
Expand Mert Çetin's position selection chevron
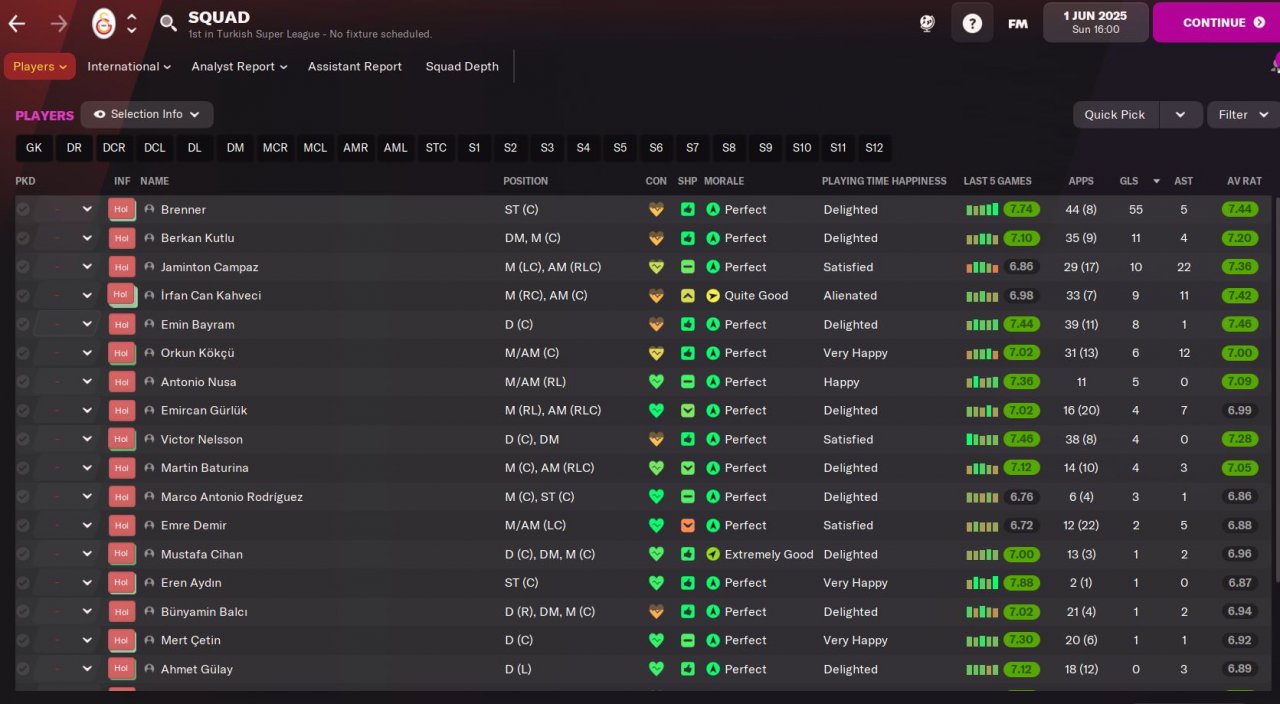87,640
